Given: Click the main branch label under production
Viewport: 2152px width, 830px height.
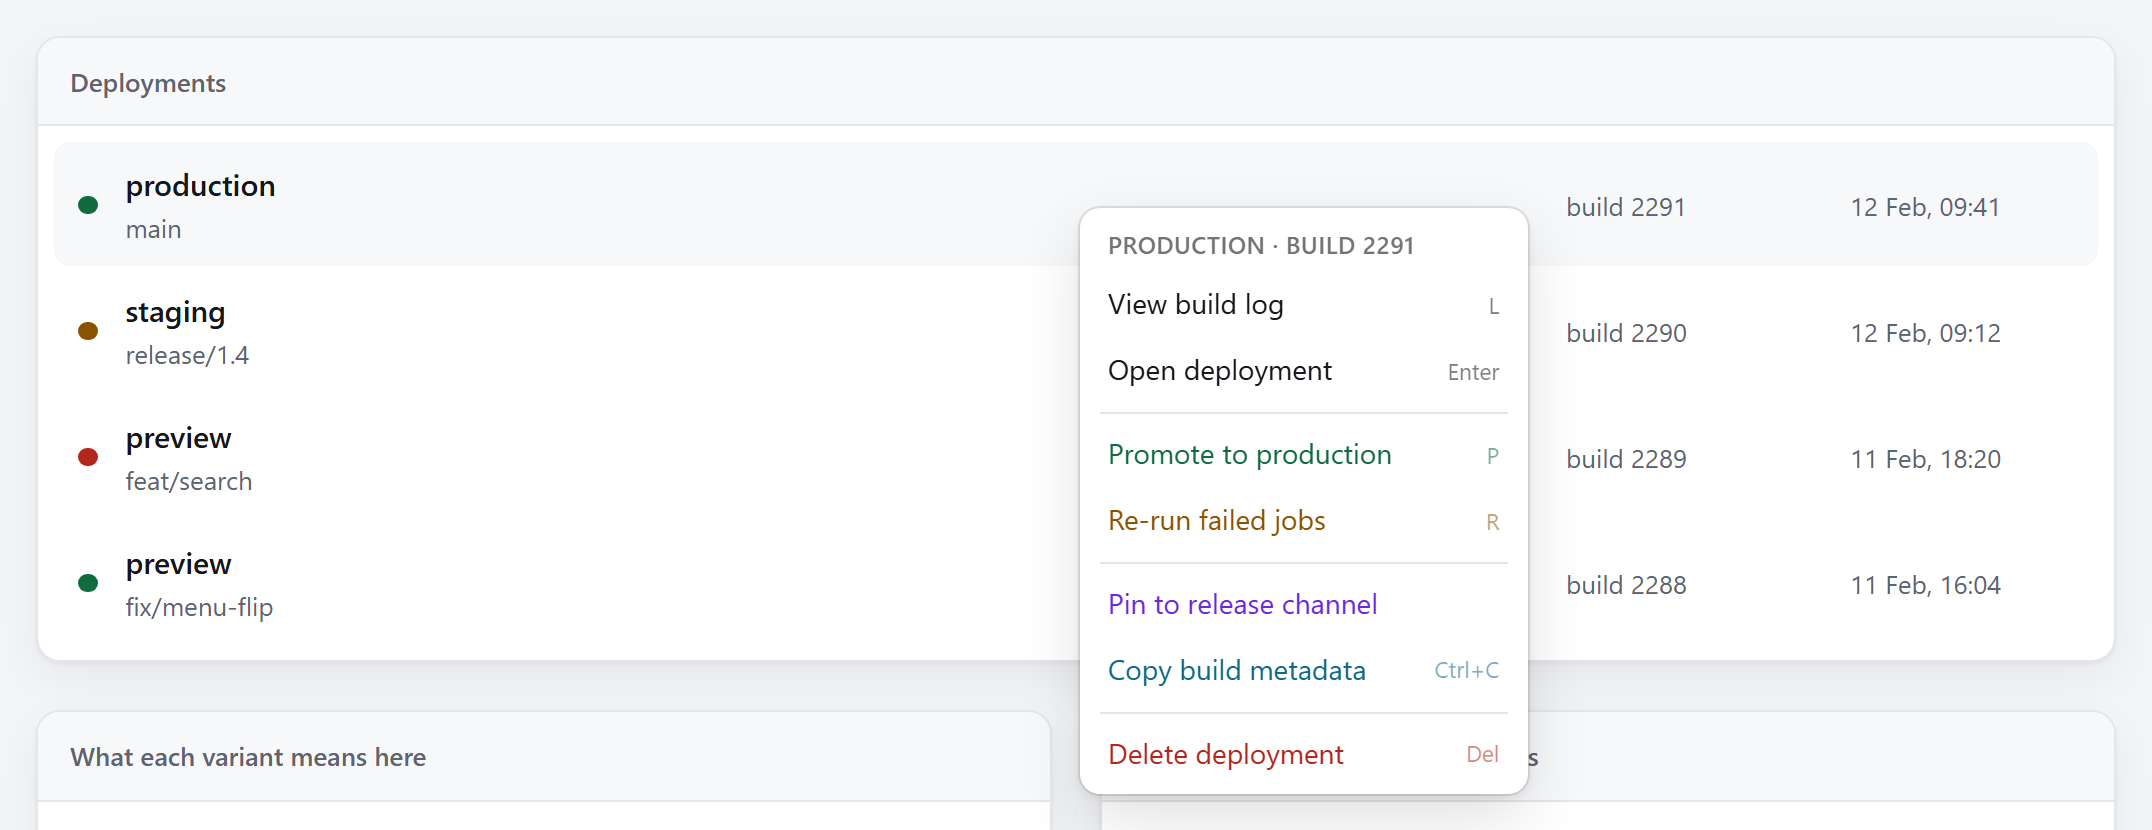Looking at the screenshot, I should 153,230.
